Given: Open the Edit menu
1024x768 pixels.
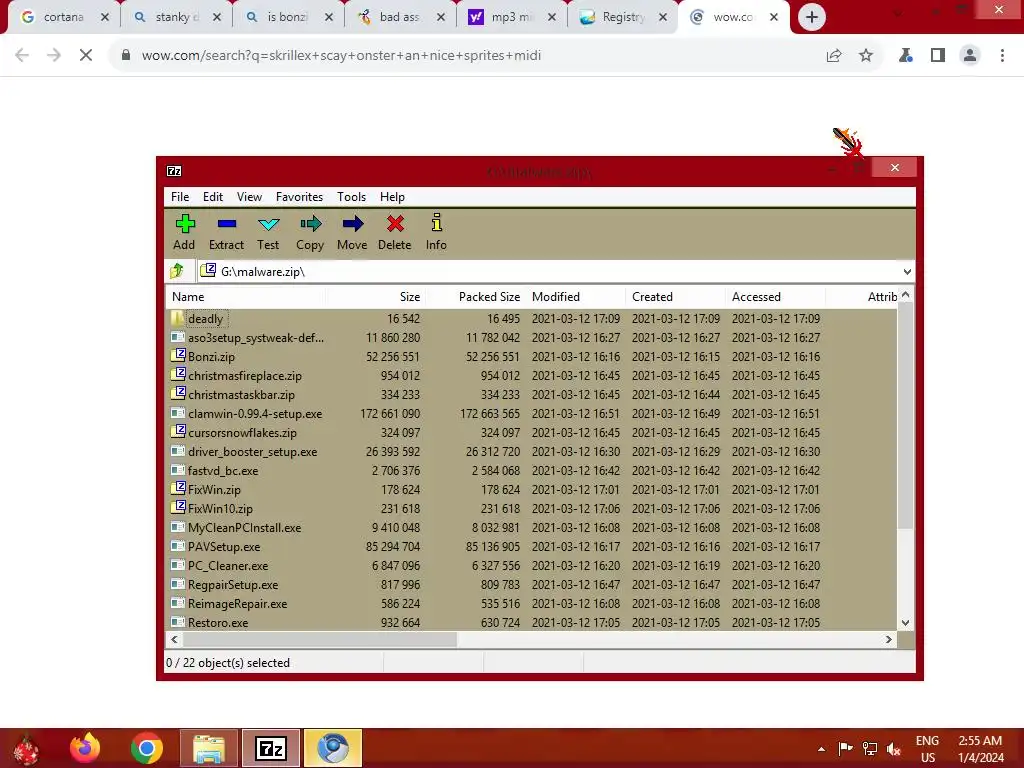Looking at the screenshot, I should [x=213, y=197].
